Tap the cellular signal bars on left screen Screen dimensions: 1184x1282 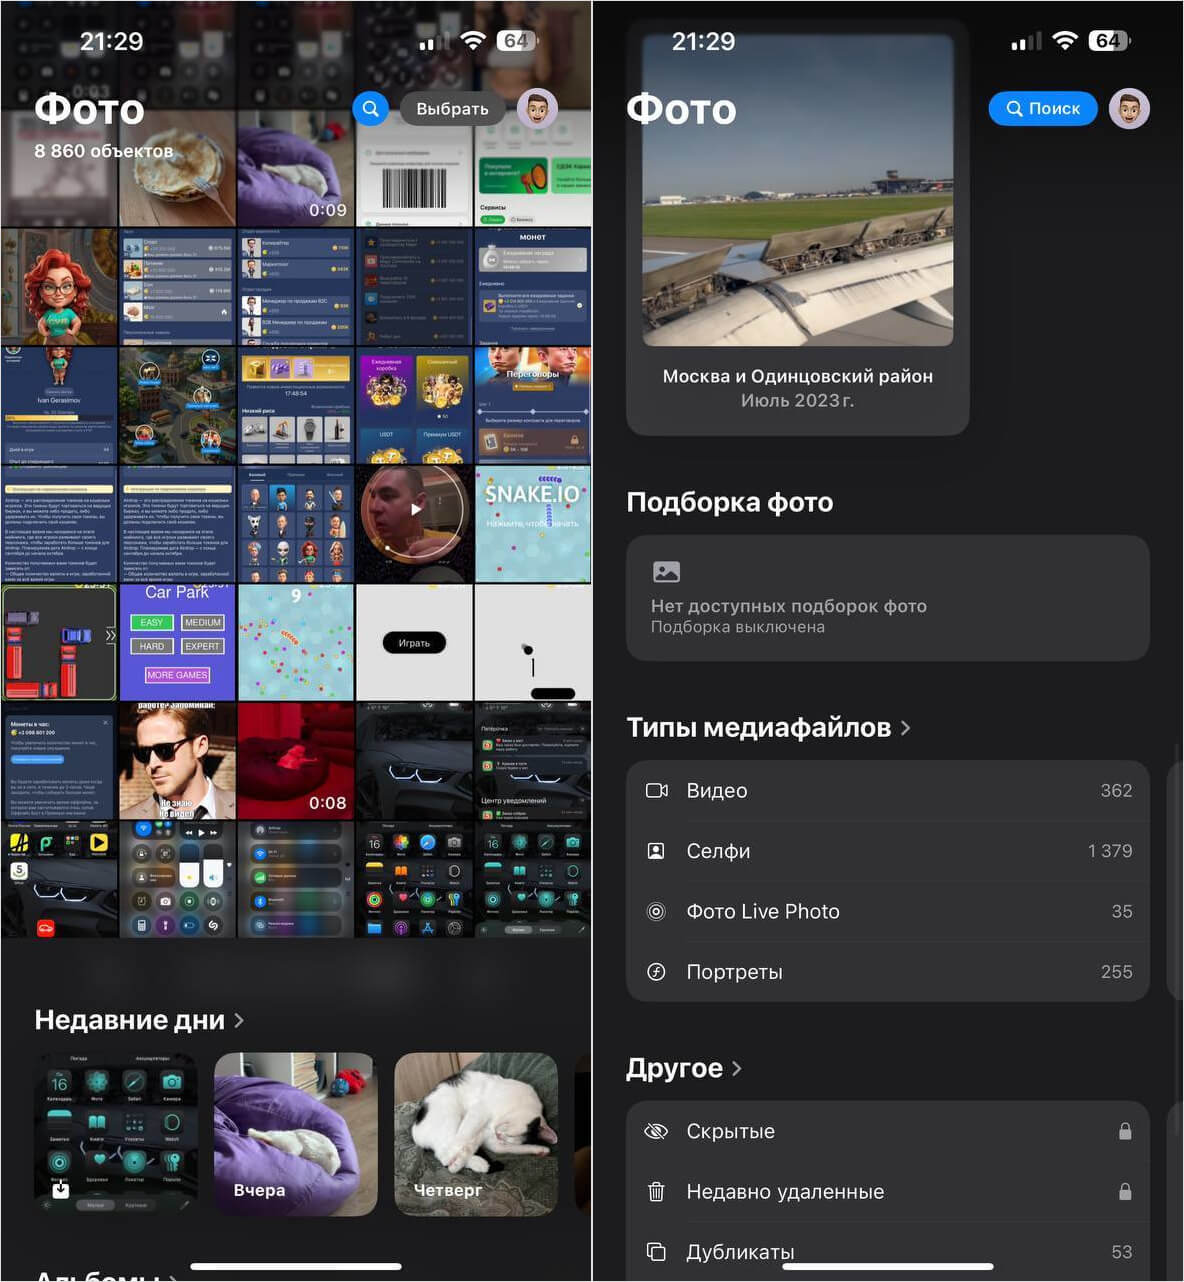pyautogui.click(x=434, y=42)
